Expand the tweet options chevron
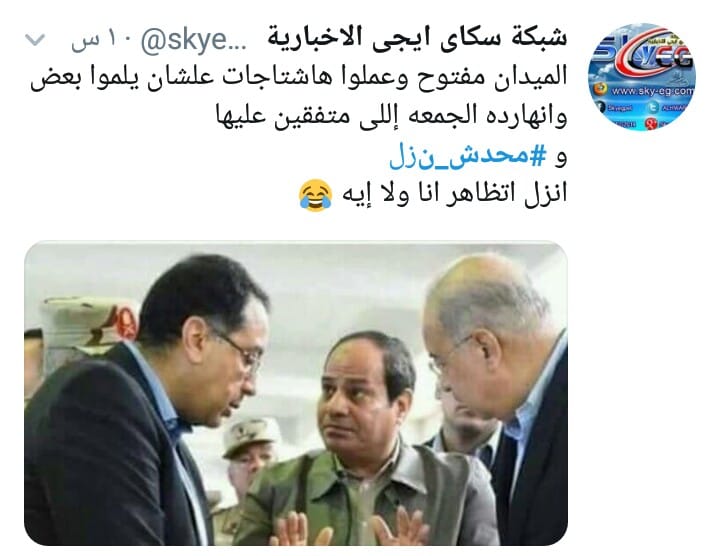Screen dimensions: 720x556 click(35, 40)
